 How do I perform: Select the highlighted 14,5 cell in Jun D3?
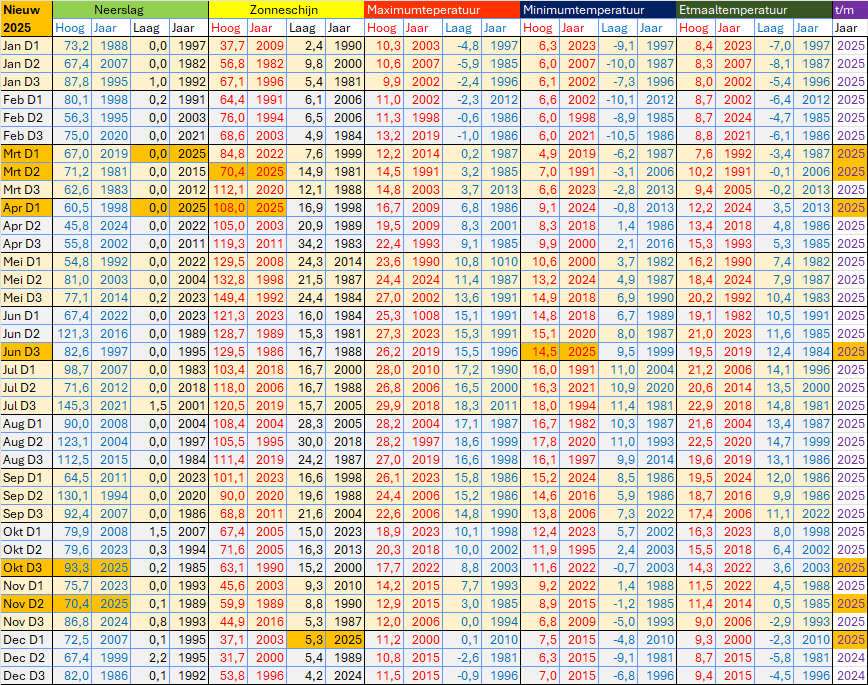click(540, 352)
